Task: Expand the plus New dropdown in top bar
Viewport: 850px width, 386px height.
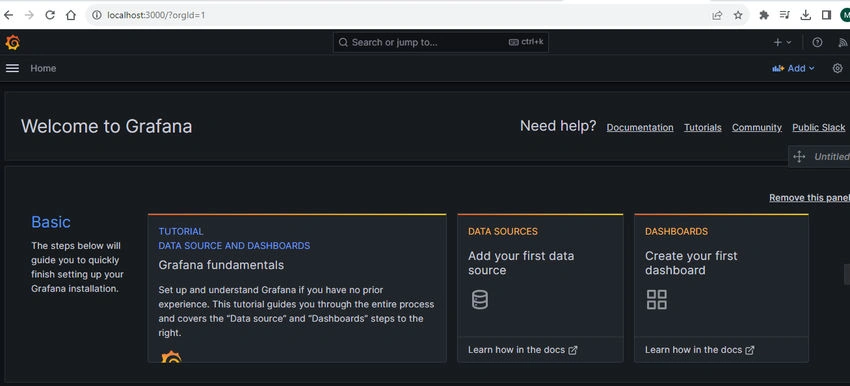Action: tap(782, 42)
